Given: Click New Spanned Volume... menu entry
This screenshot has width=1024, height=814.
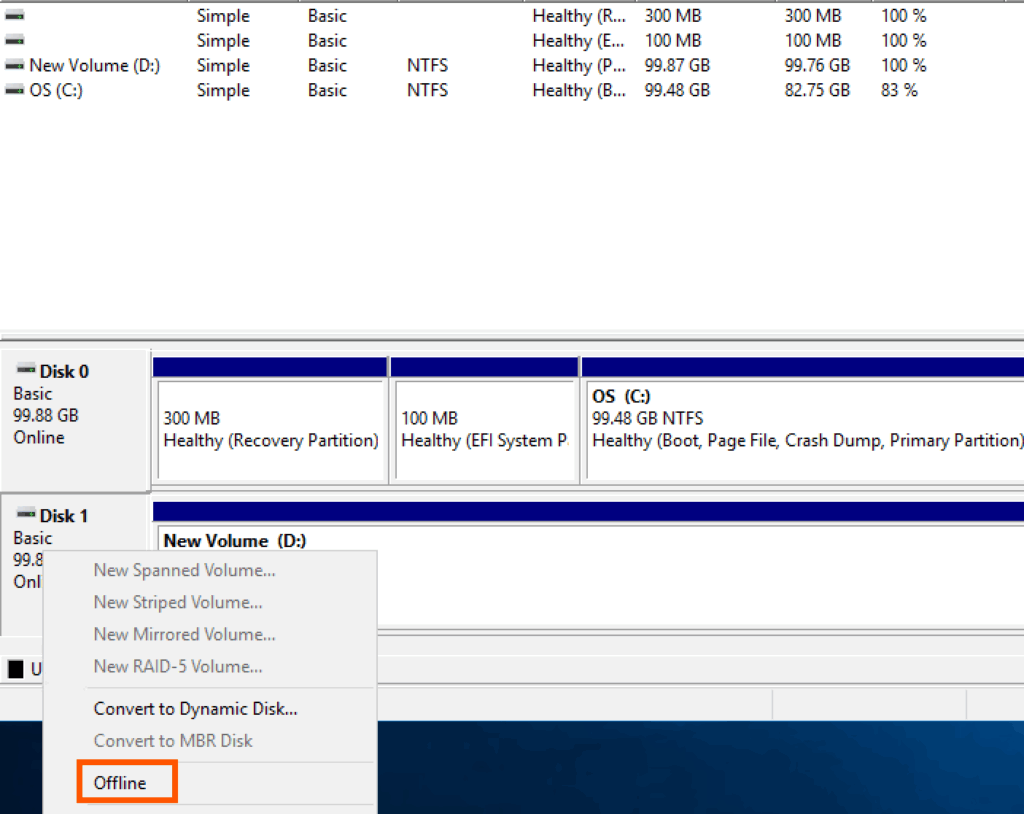Looking at the screenshot, I should tap(185, 570).
